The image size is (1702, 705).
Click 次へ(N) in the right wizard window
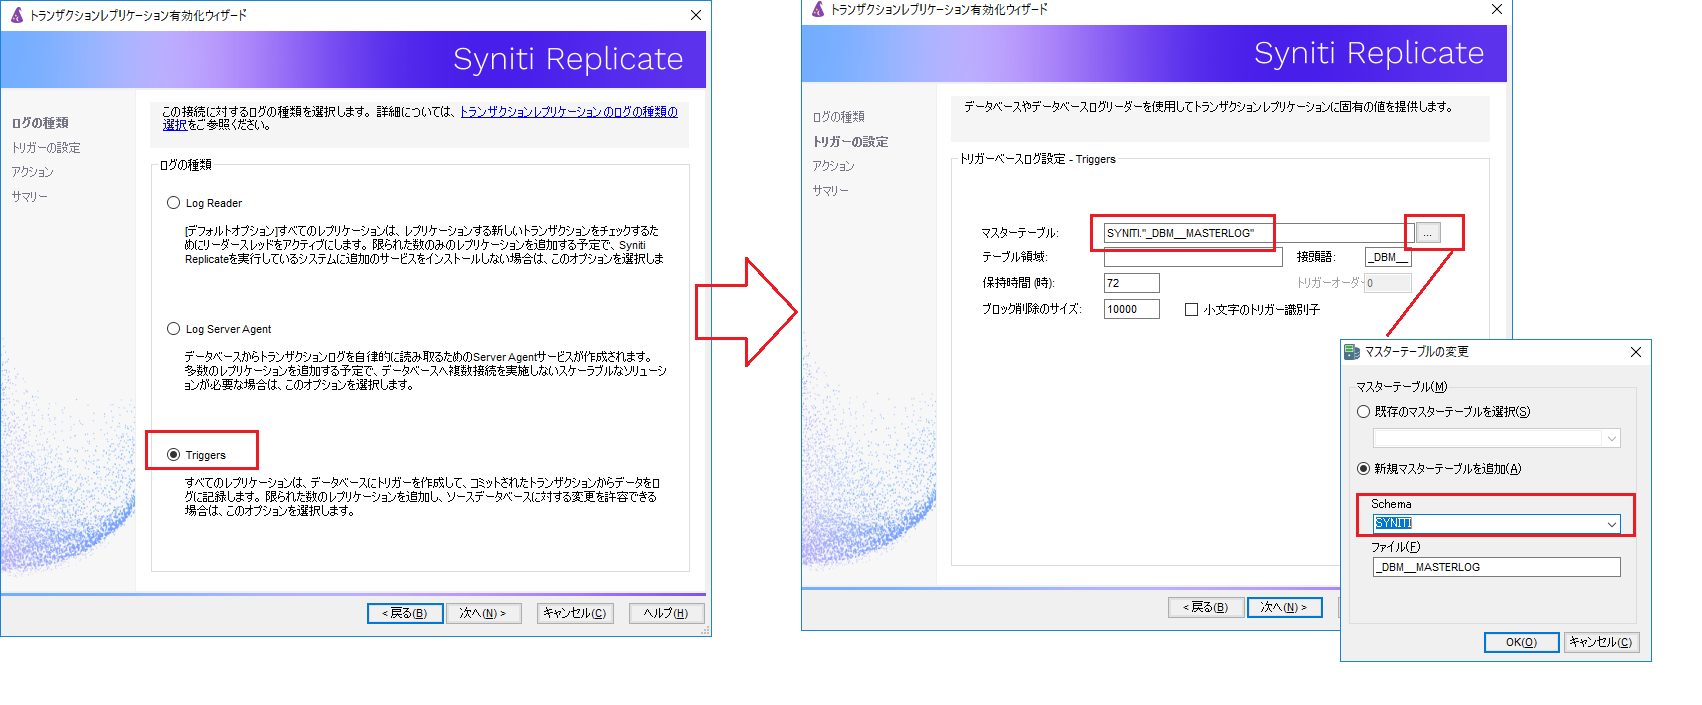coord(1285,607)
